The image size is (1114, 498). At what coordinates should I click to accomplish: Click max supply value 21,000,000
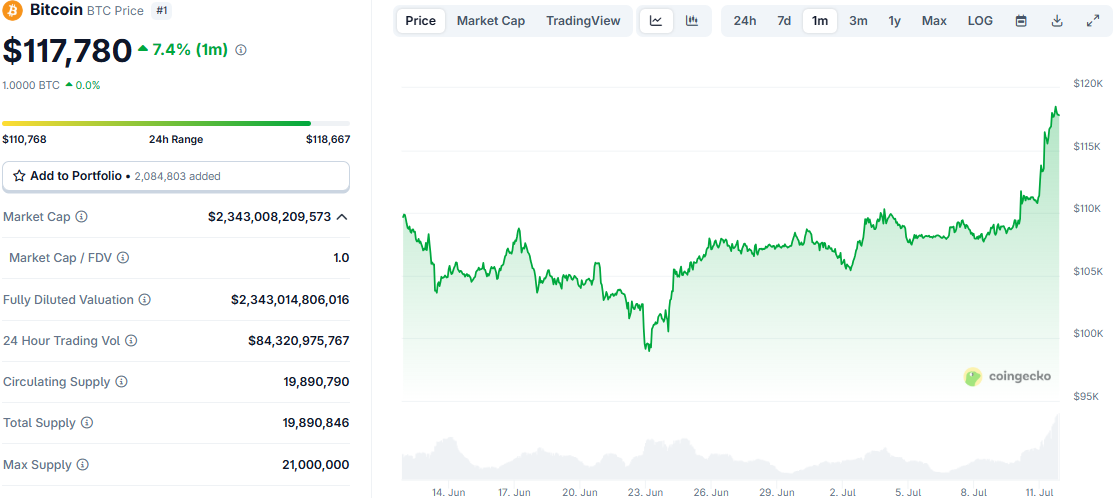tap(316, 465)
